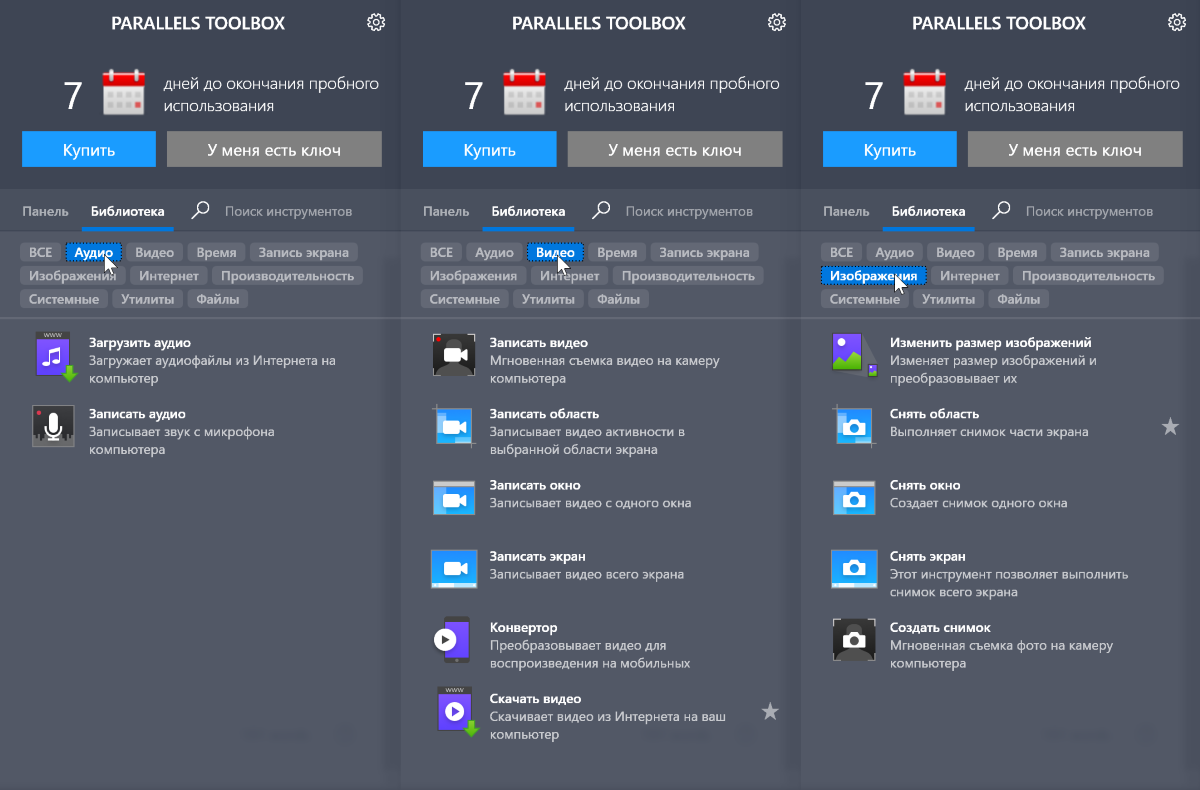The height and width of the screenshot is (790, 1200).
Task: Open the Скачать видео download icon
Action: [457, 711]
